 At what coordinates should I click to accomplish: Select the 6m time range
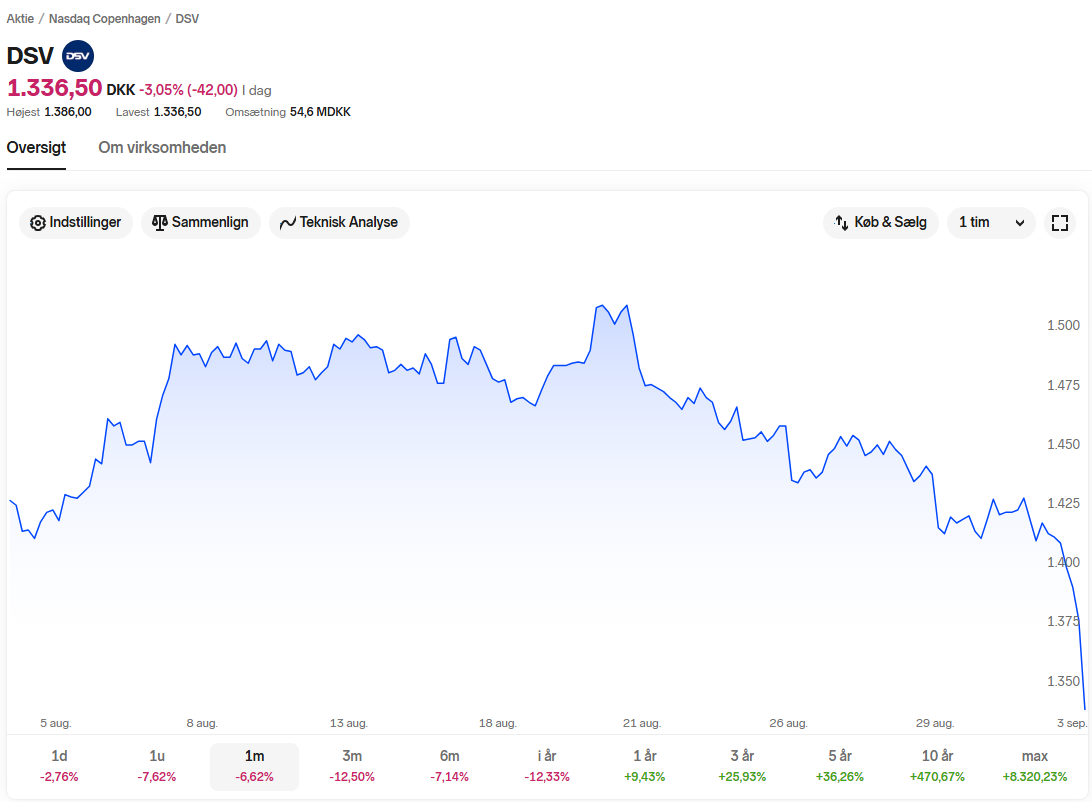tap(449, 766)
